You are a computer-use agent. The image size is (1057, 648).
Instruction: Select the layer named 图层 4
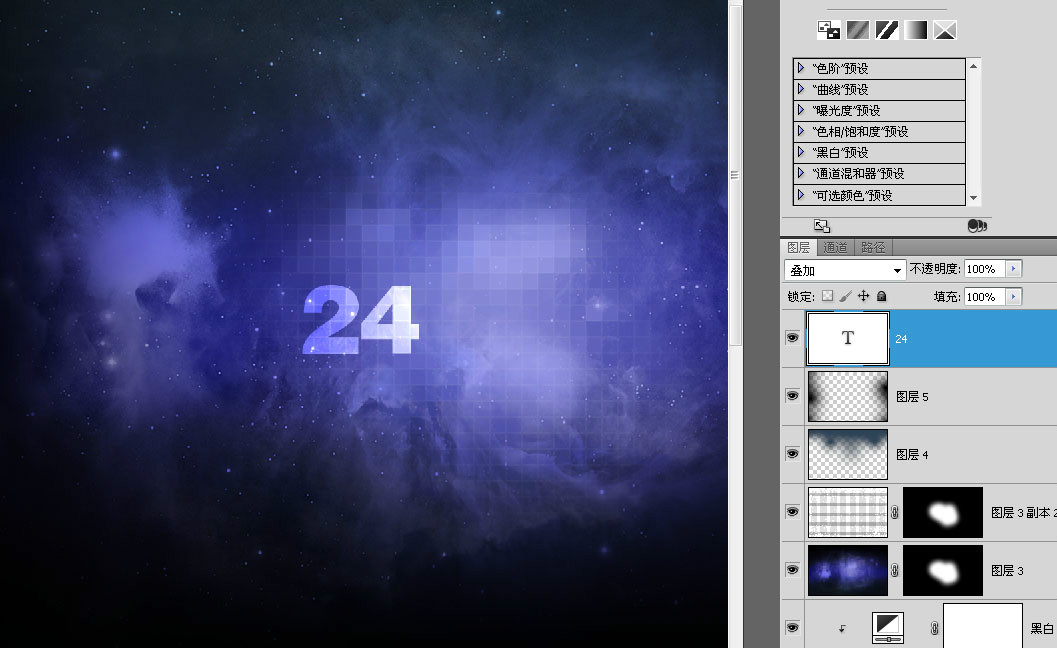point(912,455)
